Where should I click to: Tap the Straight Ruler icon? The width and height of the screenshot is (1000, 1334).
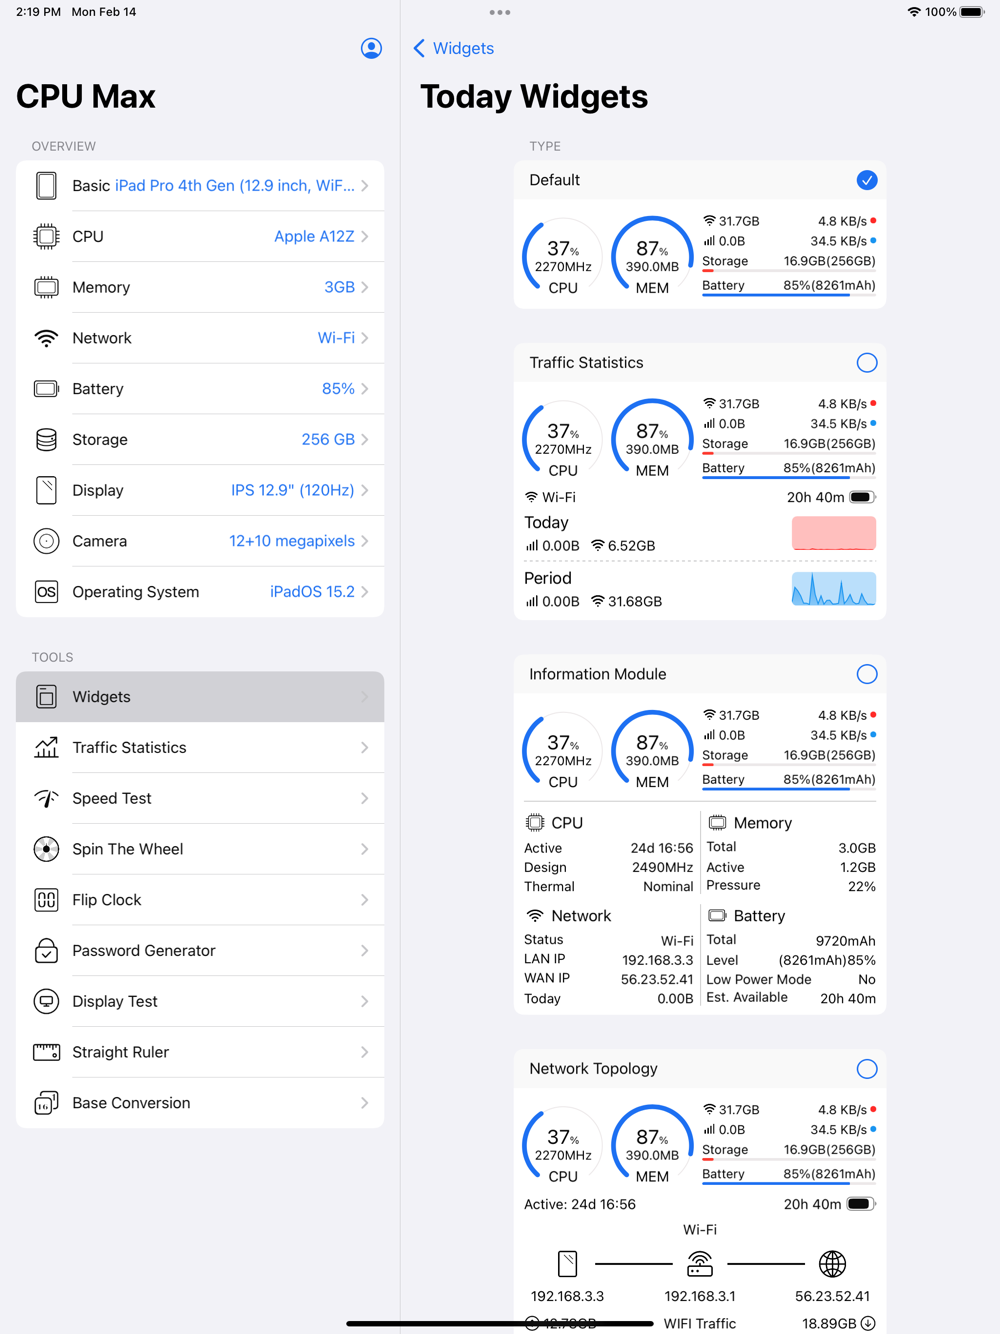46,1052
